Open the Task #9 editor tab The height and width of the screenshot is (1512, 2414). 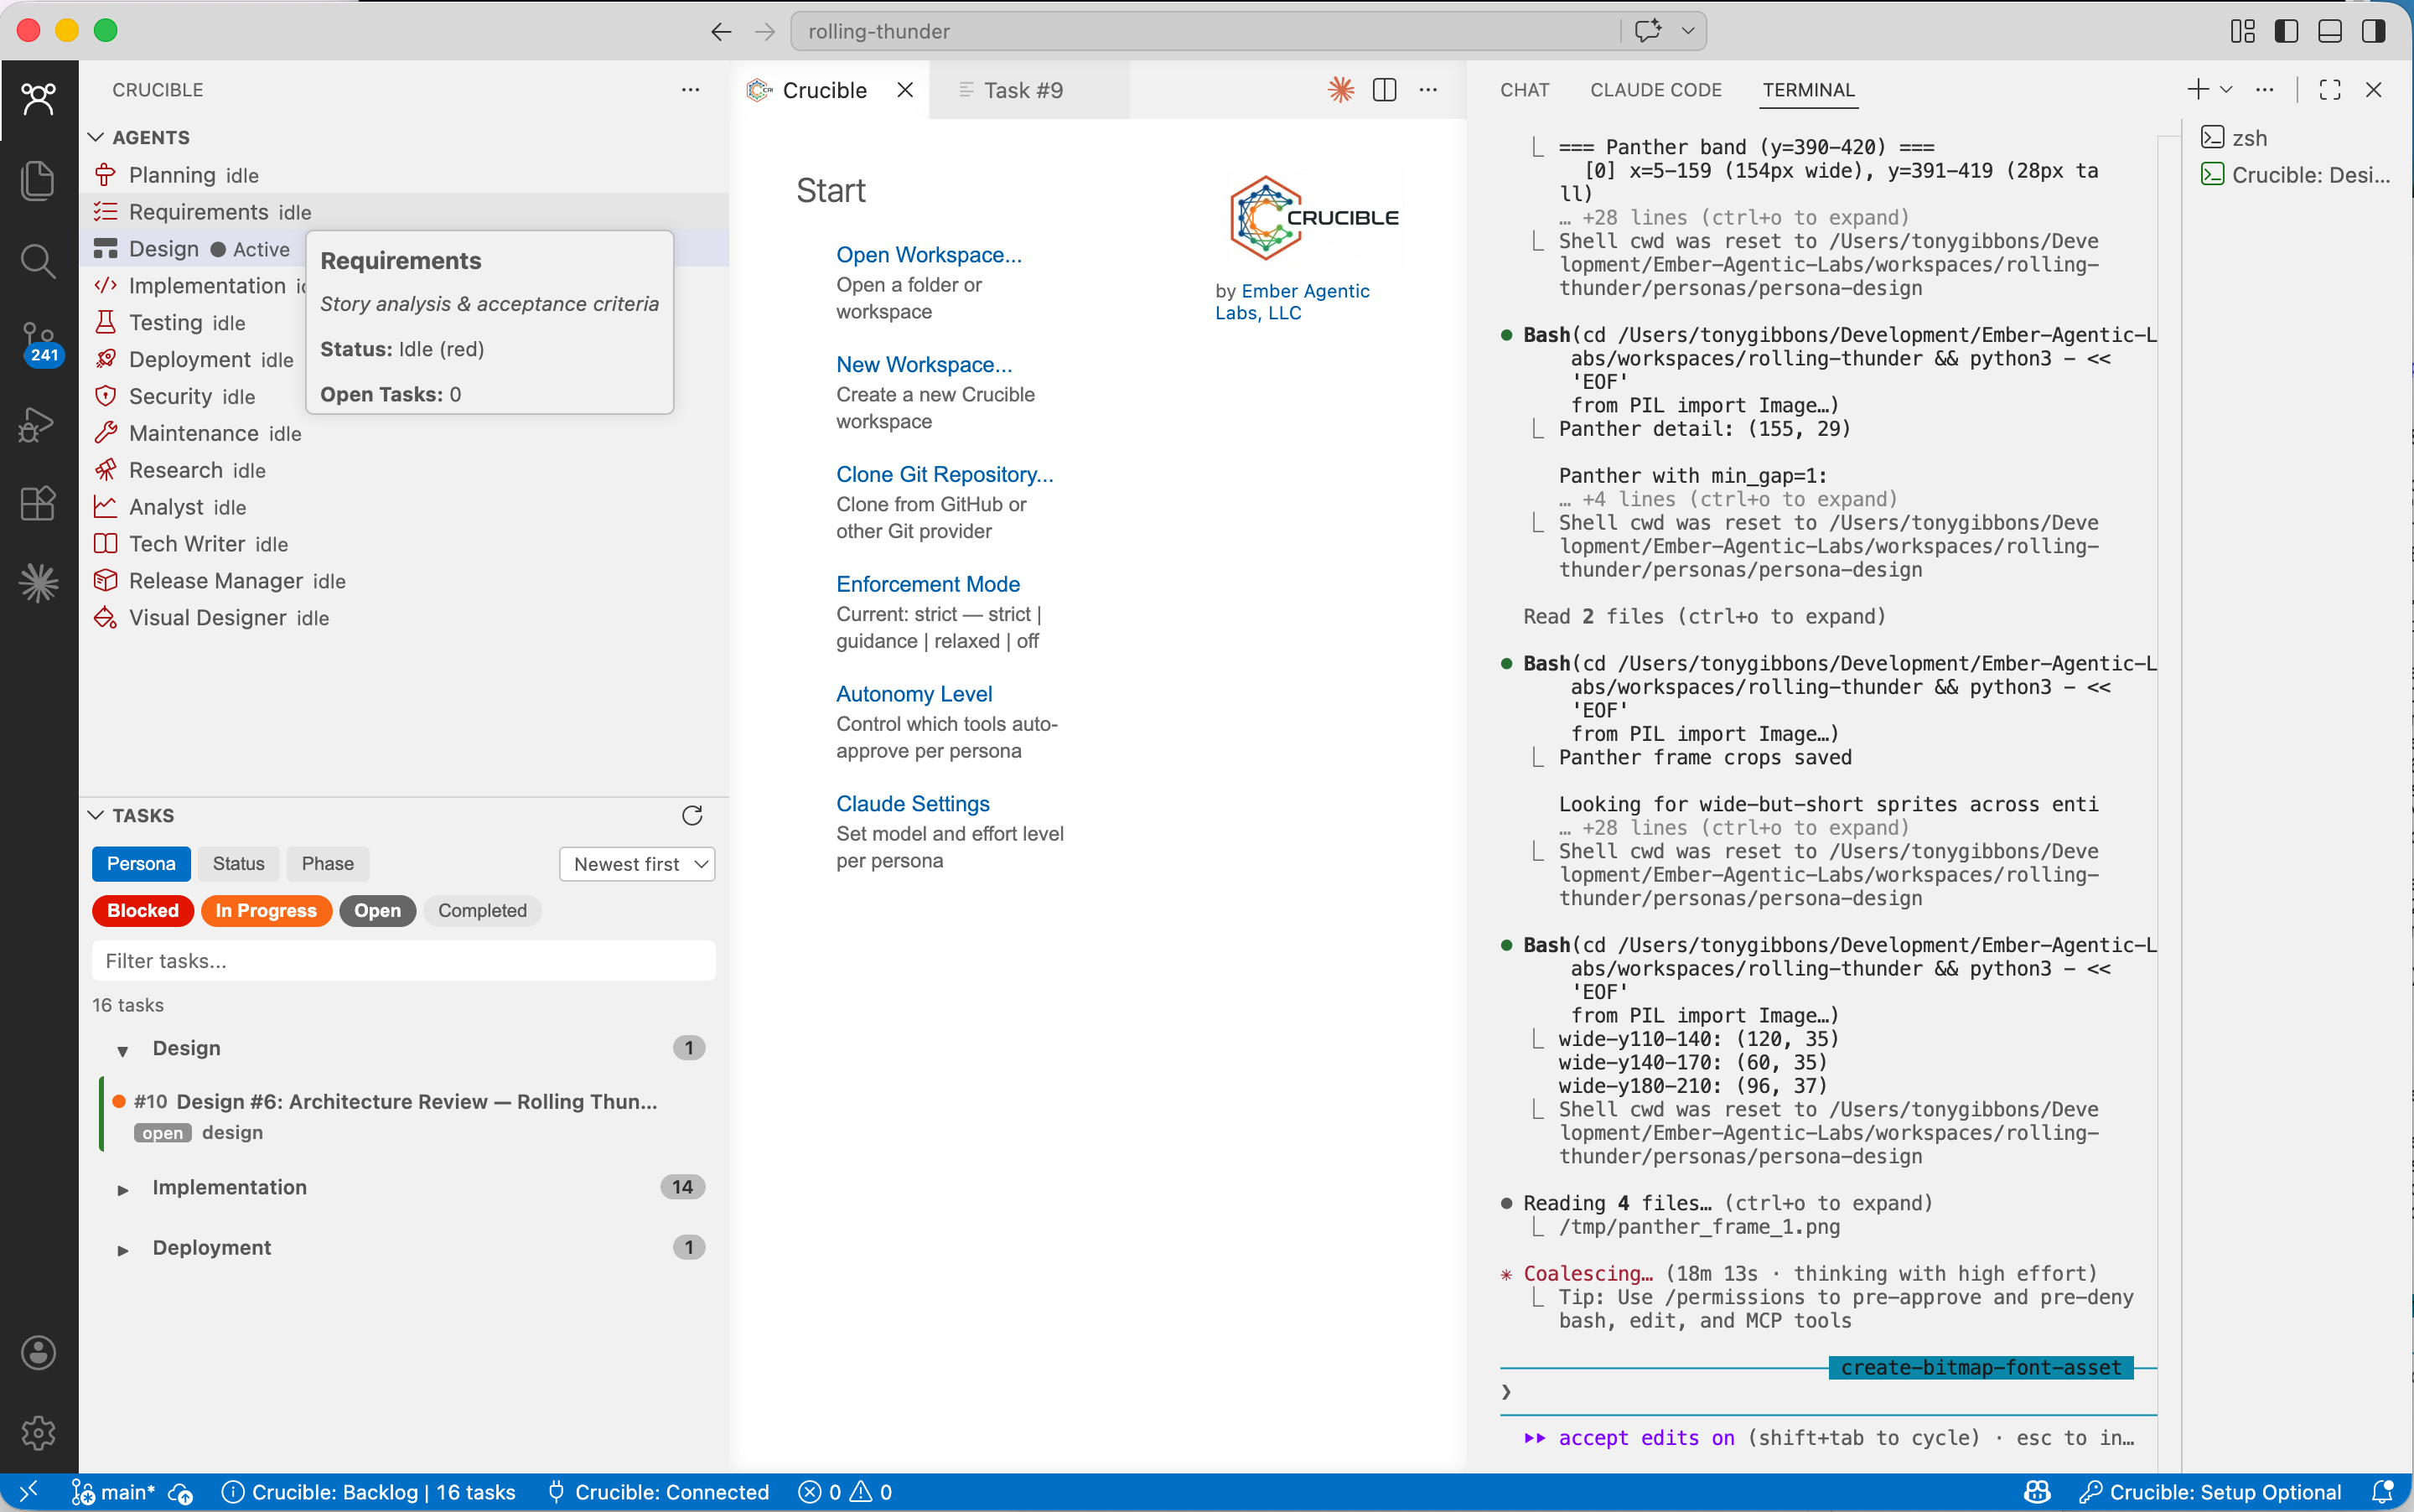pyautogui.click(x=1024, y=89)
